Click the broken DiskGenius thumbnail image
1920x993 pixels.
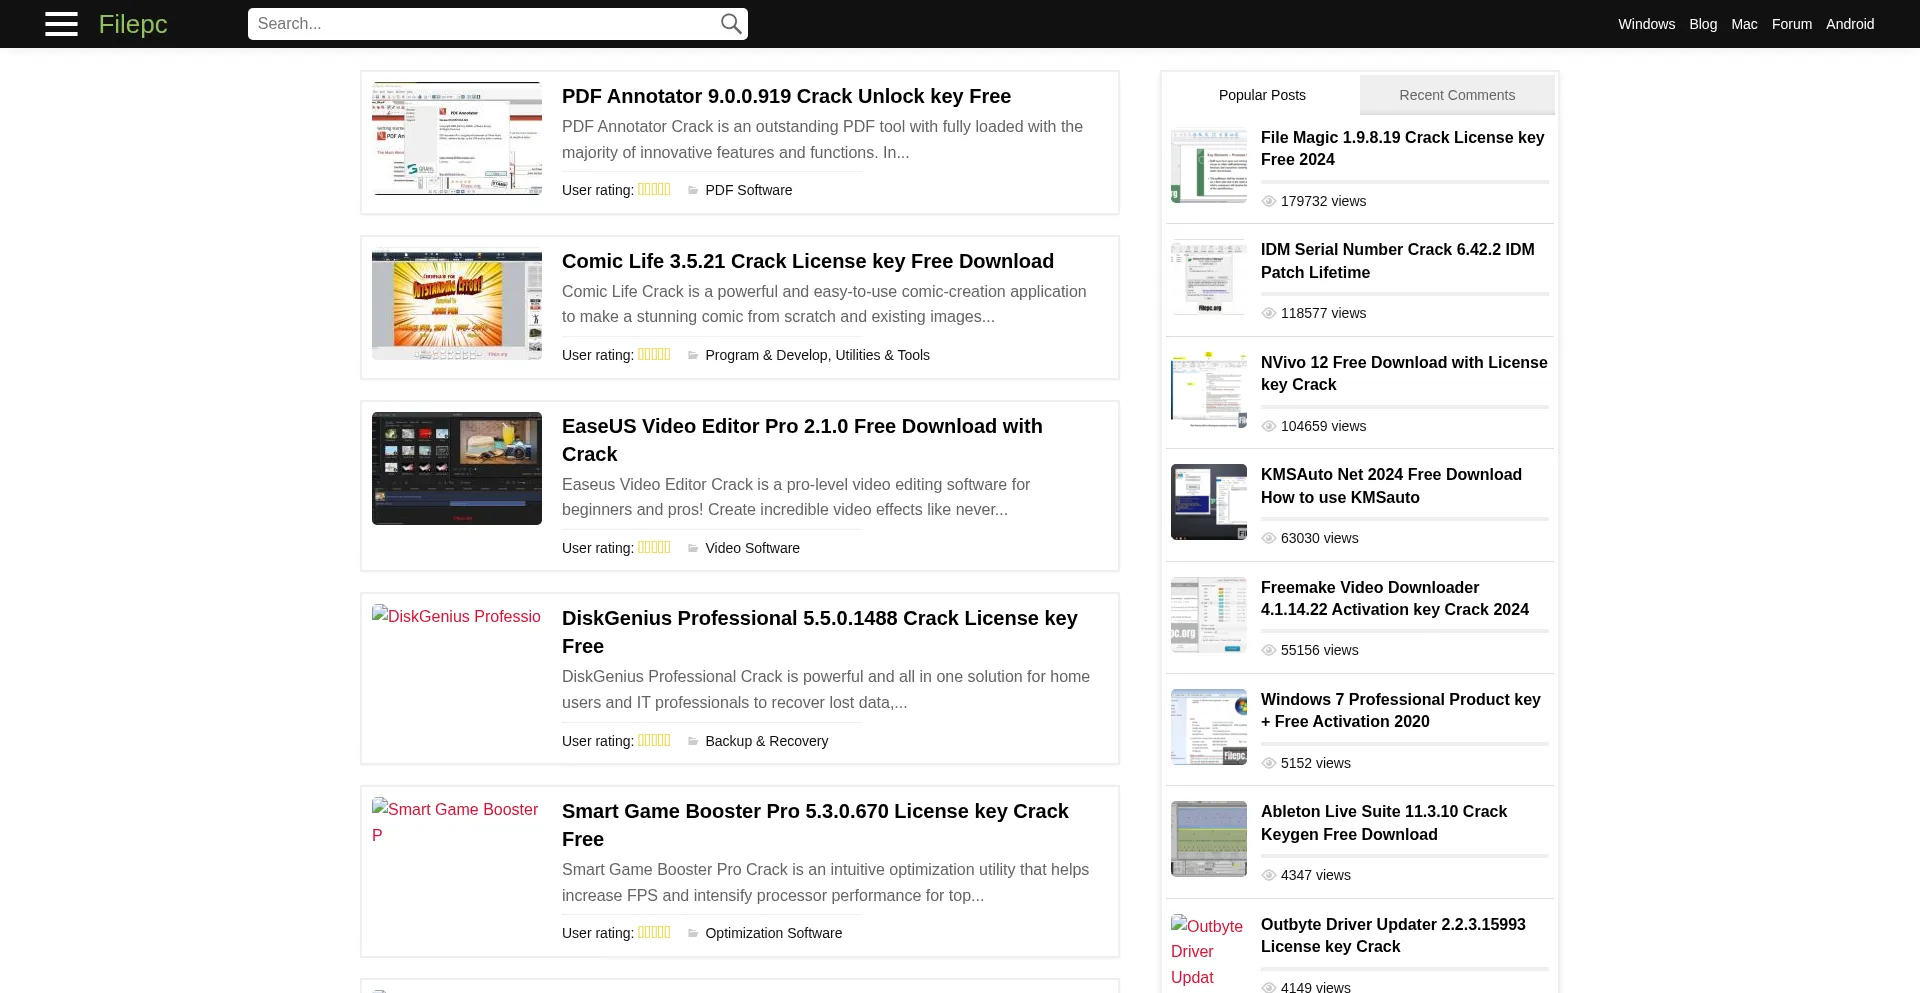(x=456, y=616)
